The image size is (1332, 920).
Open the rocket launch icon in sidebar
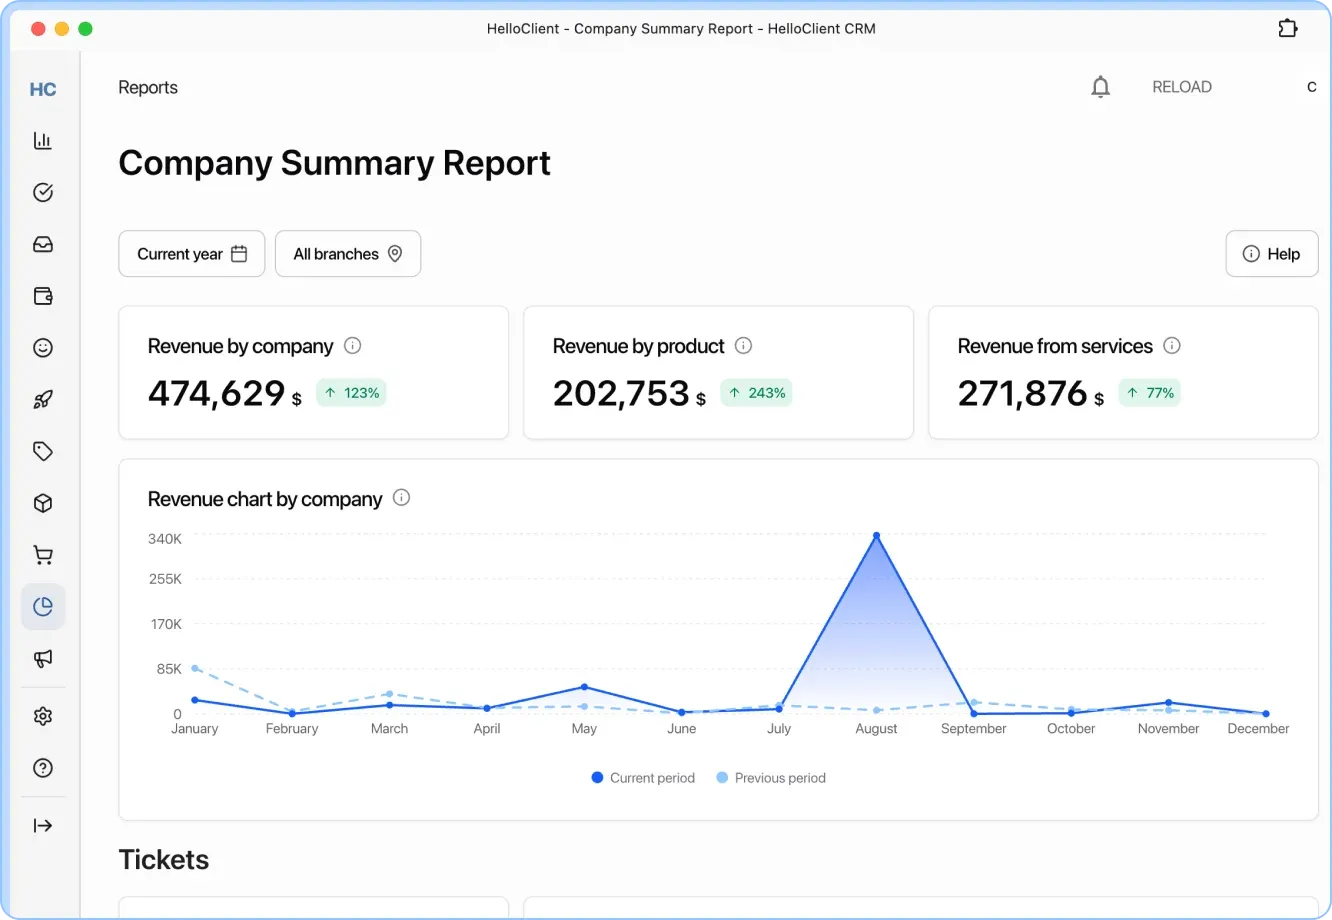pyautogui.click(x=43, y=399)
